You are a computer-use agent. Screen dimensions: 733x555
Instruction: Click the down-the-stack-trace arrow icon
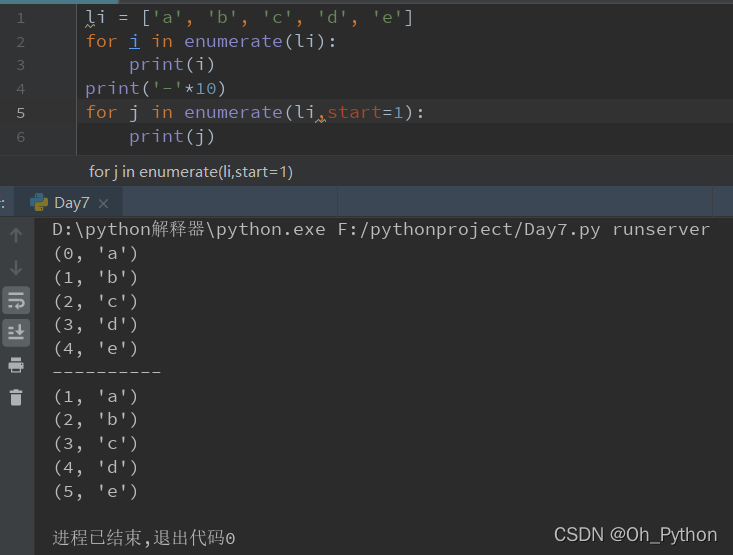pos(16,267)
